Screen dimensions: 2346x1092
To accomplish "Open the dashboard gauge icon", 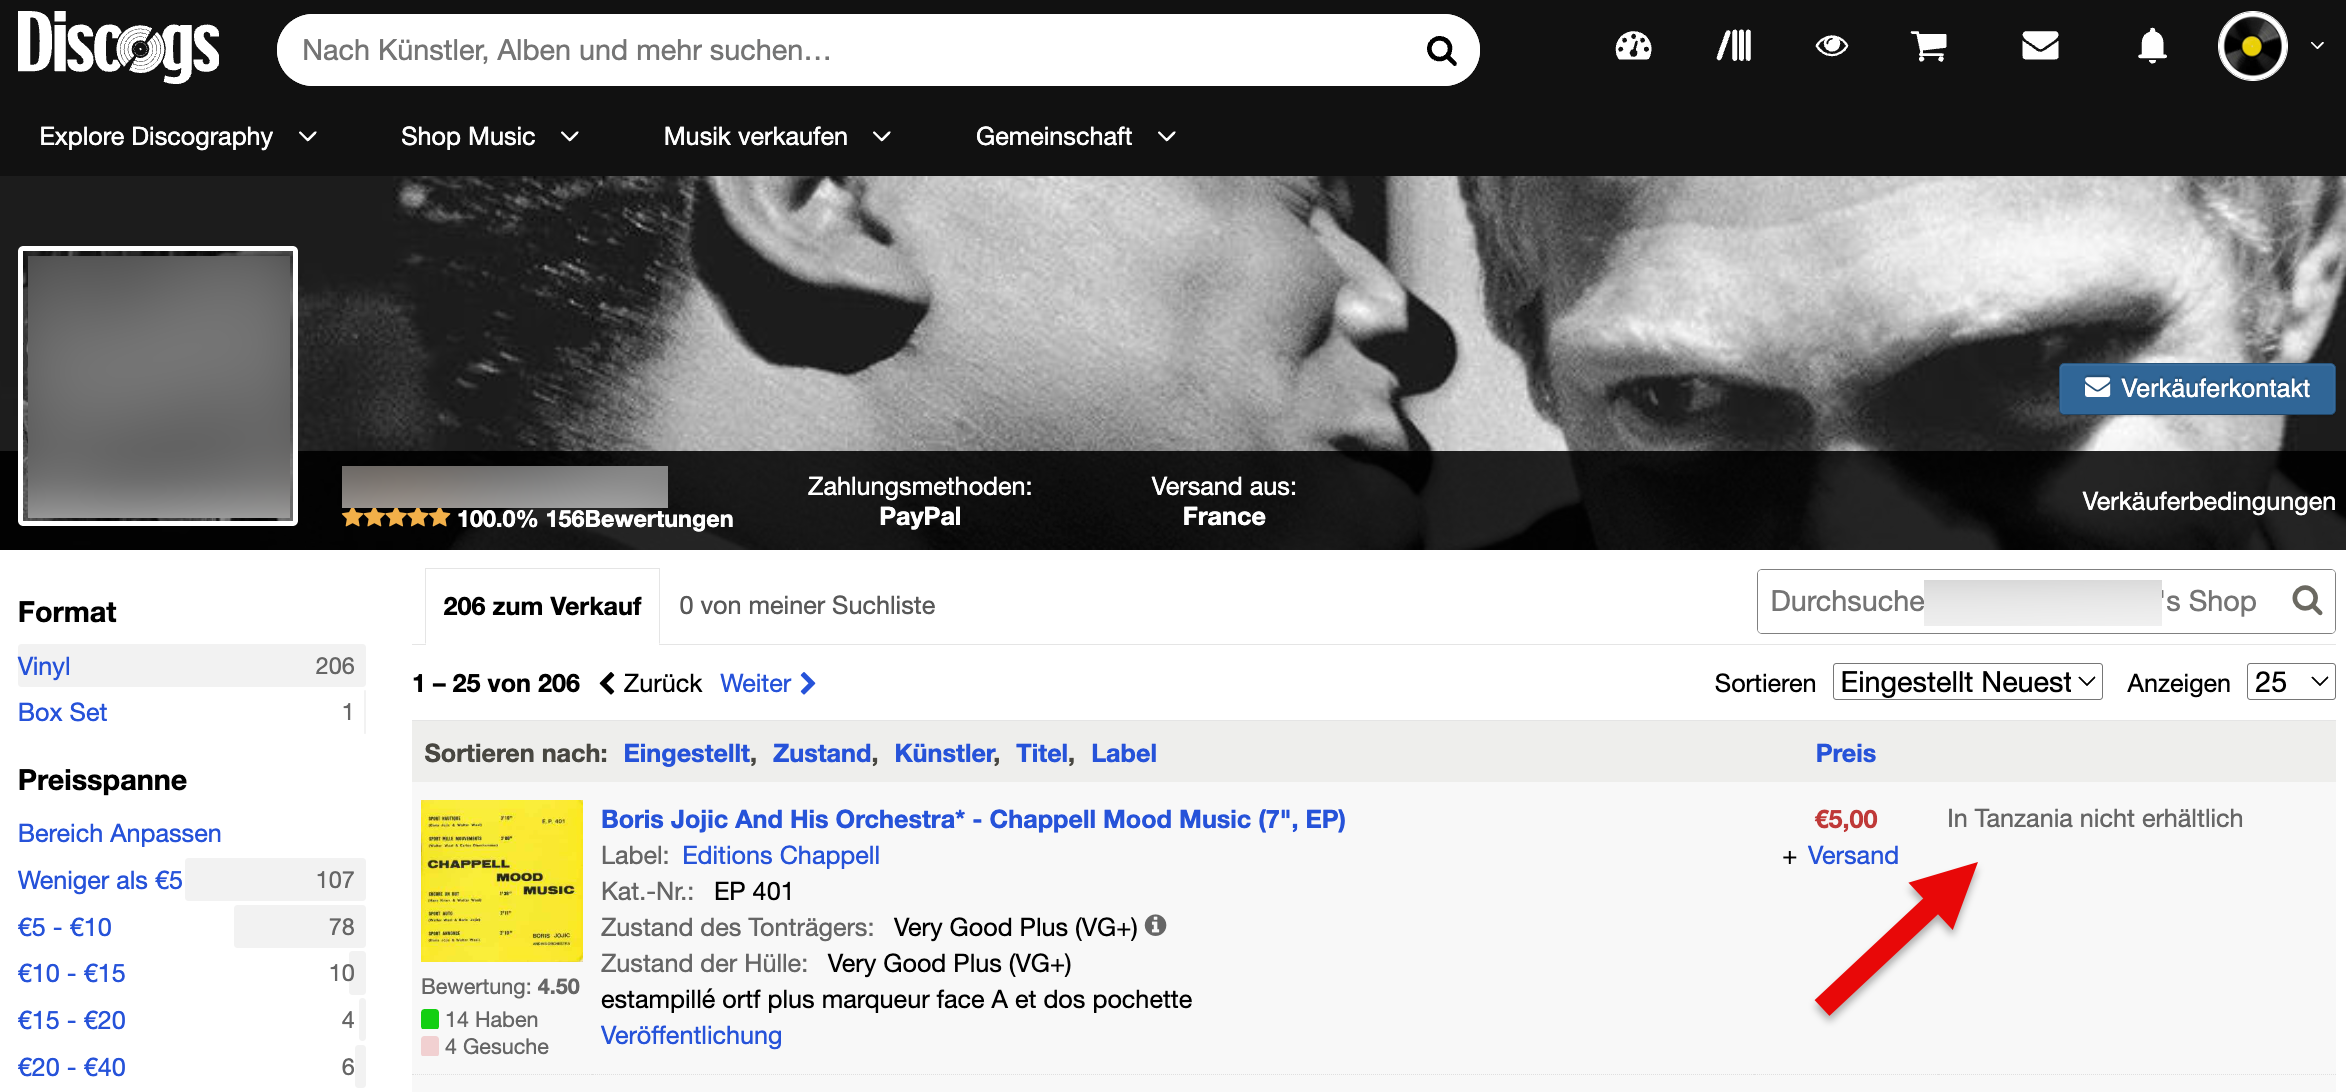I will [1633, 46].
